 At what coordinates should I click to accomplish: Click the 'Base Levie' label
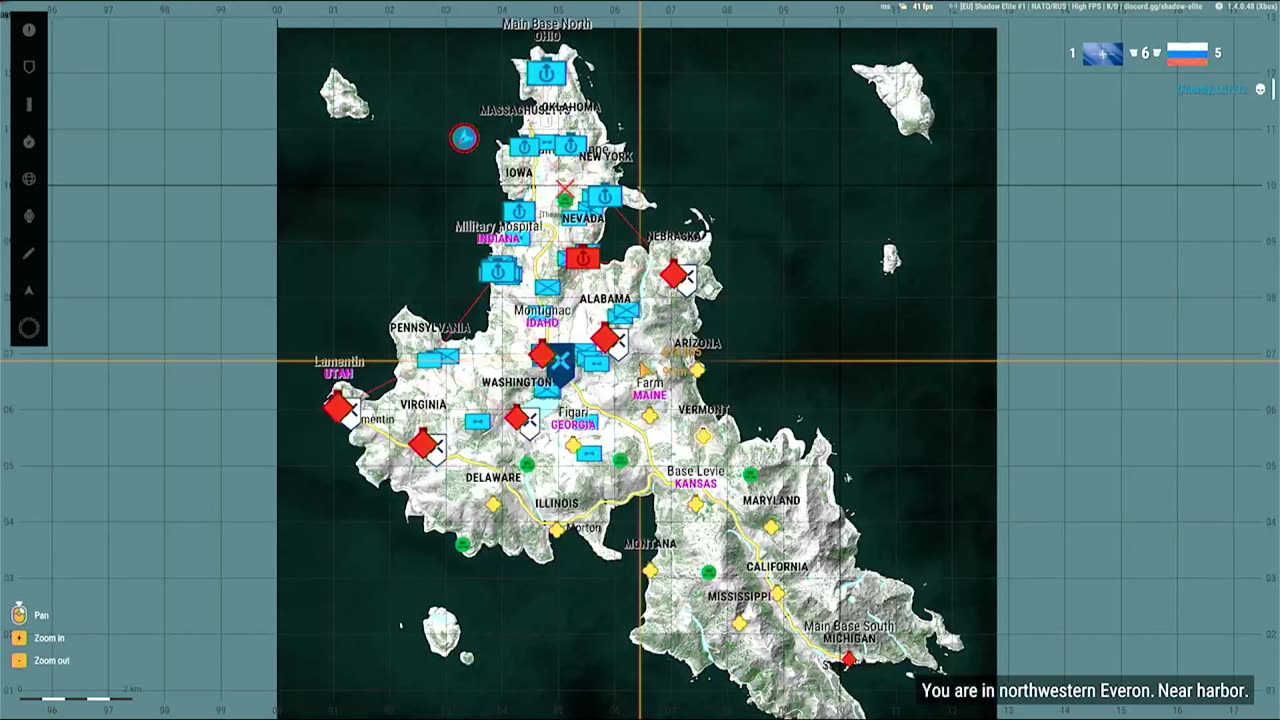click(x=696, y=471)
